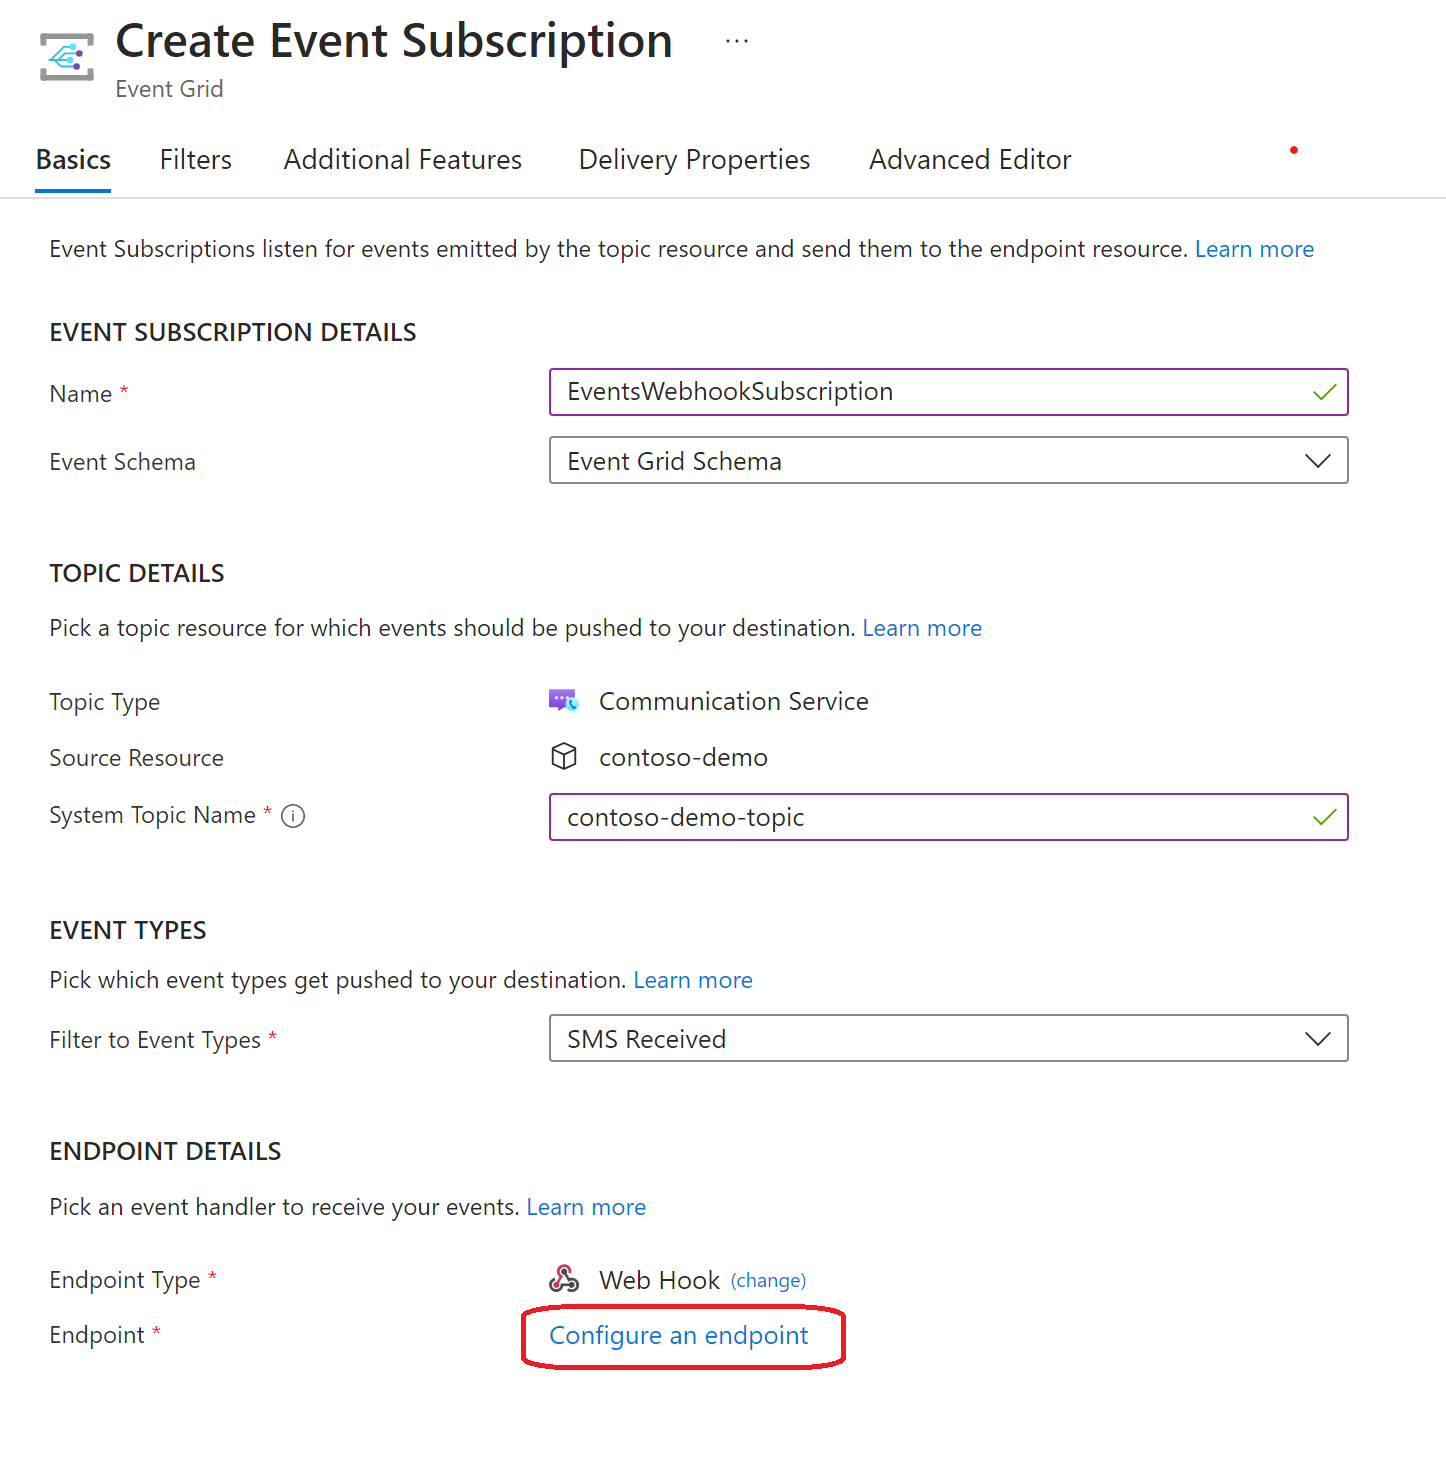Open the ellipsis more options menu
Viewport: 1446px width, 1462px height.
[737, 42]
